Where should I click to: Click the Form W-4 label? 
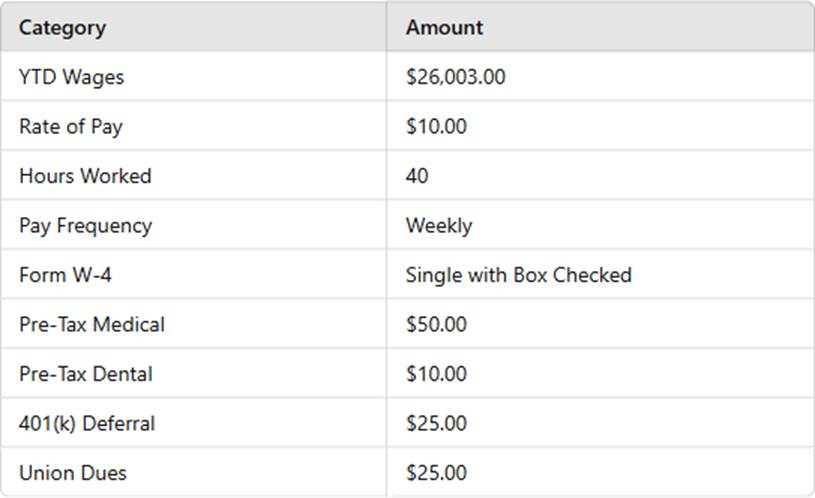[65, 275]
